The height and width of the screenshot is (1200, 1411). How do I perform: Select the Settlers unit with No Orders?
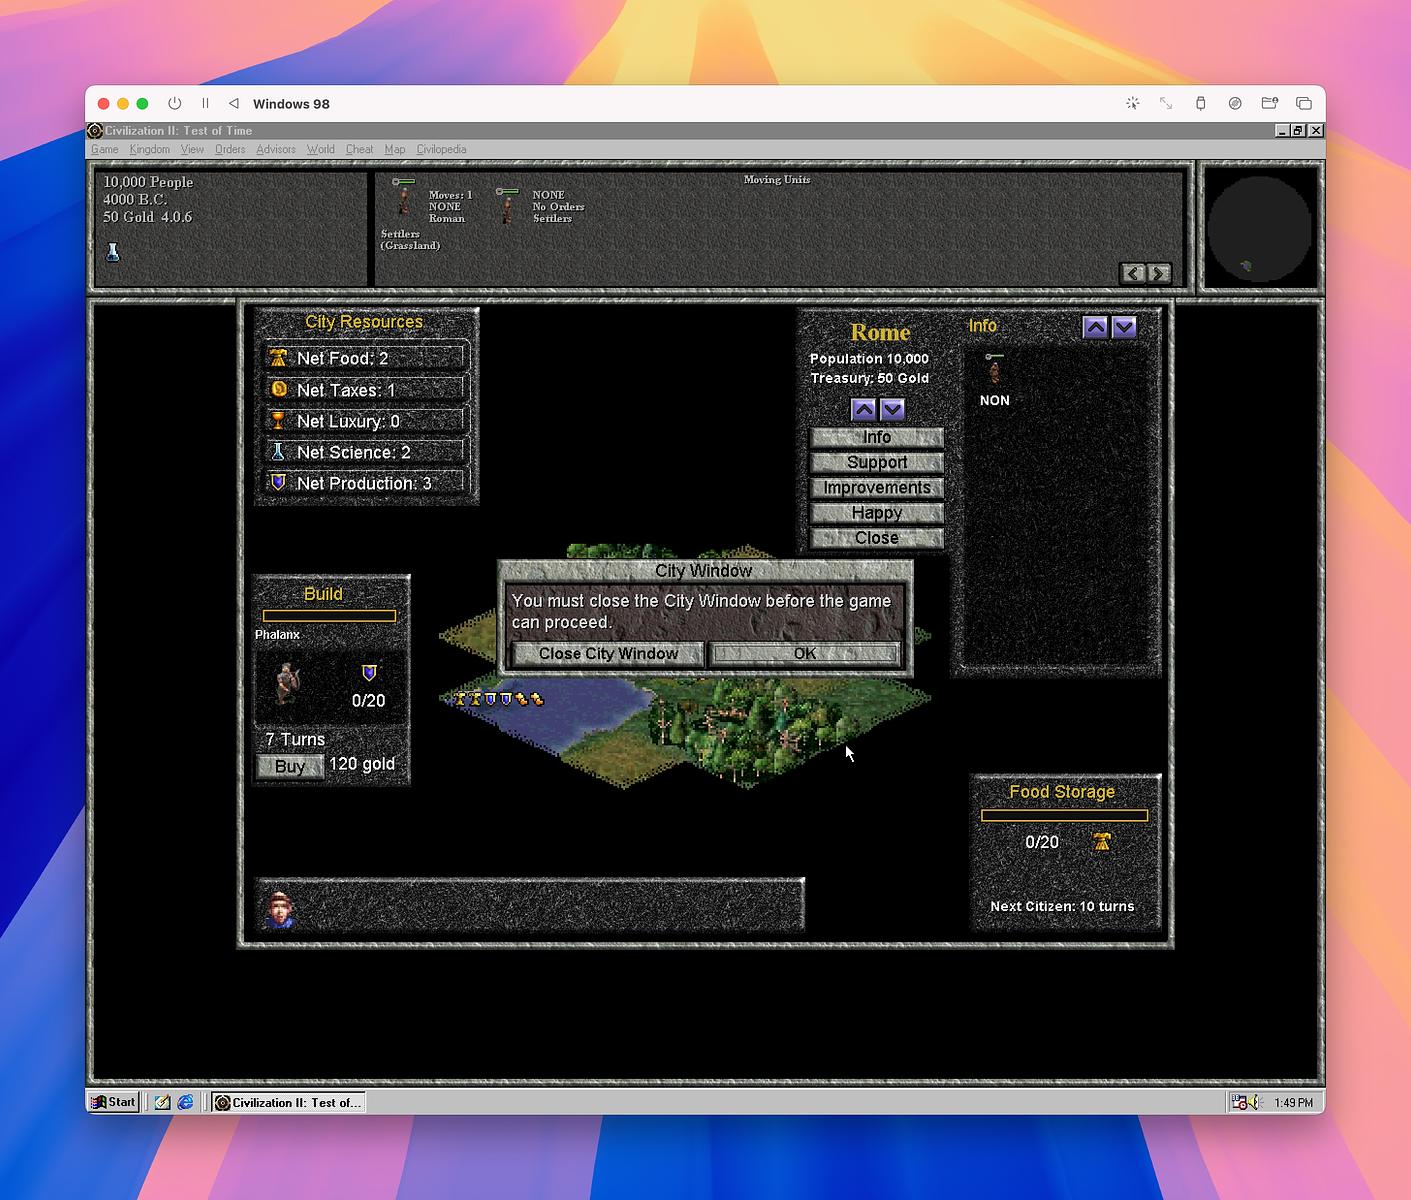(508, 205)
